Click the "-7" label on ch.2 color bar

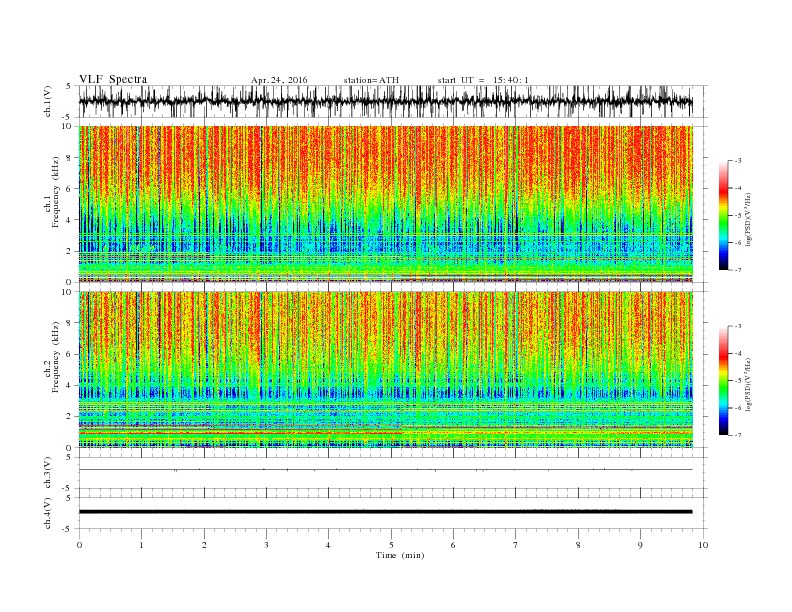point(738,435)
